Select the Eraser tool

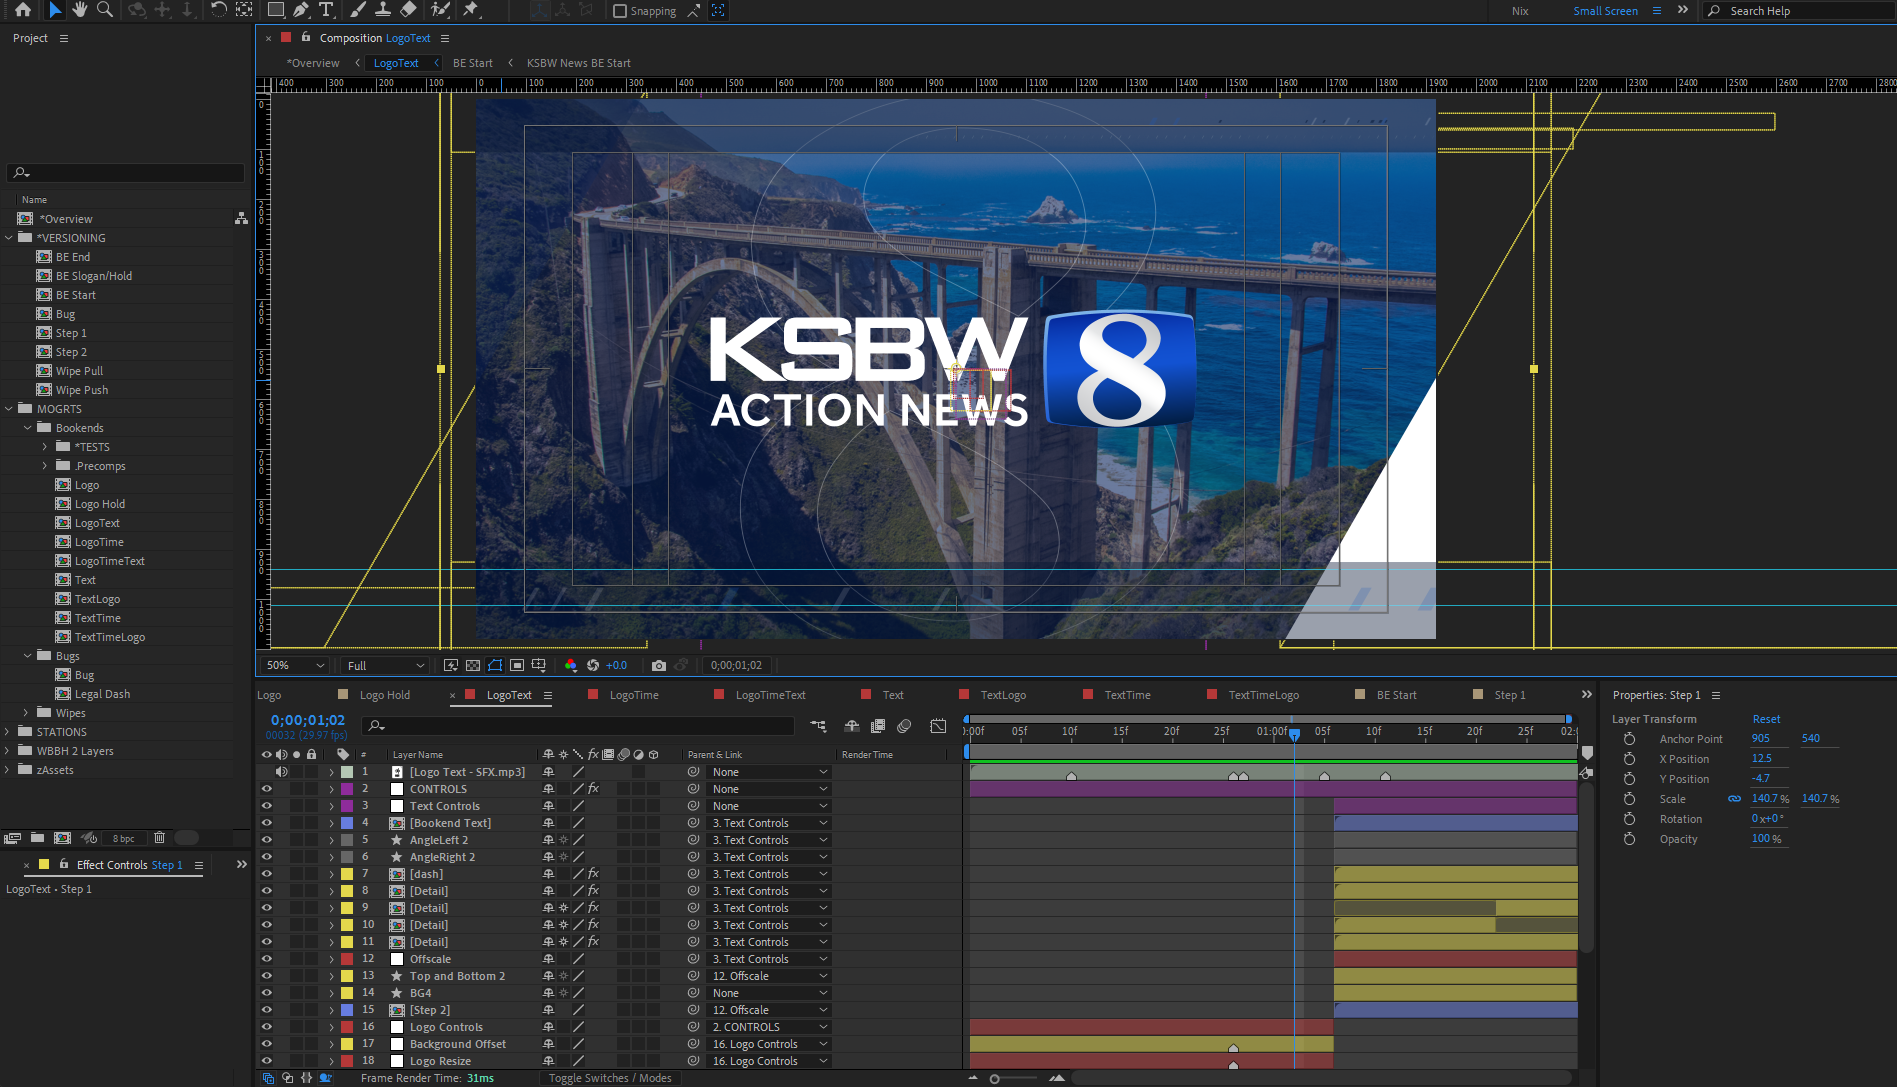pos(408,10)
